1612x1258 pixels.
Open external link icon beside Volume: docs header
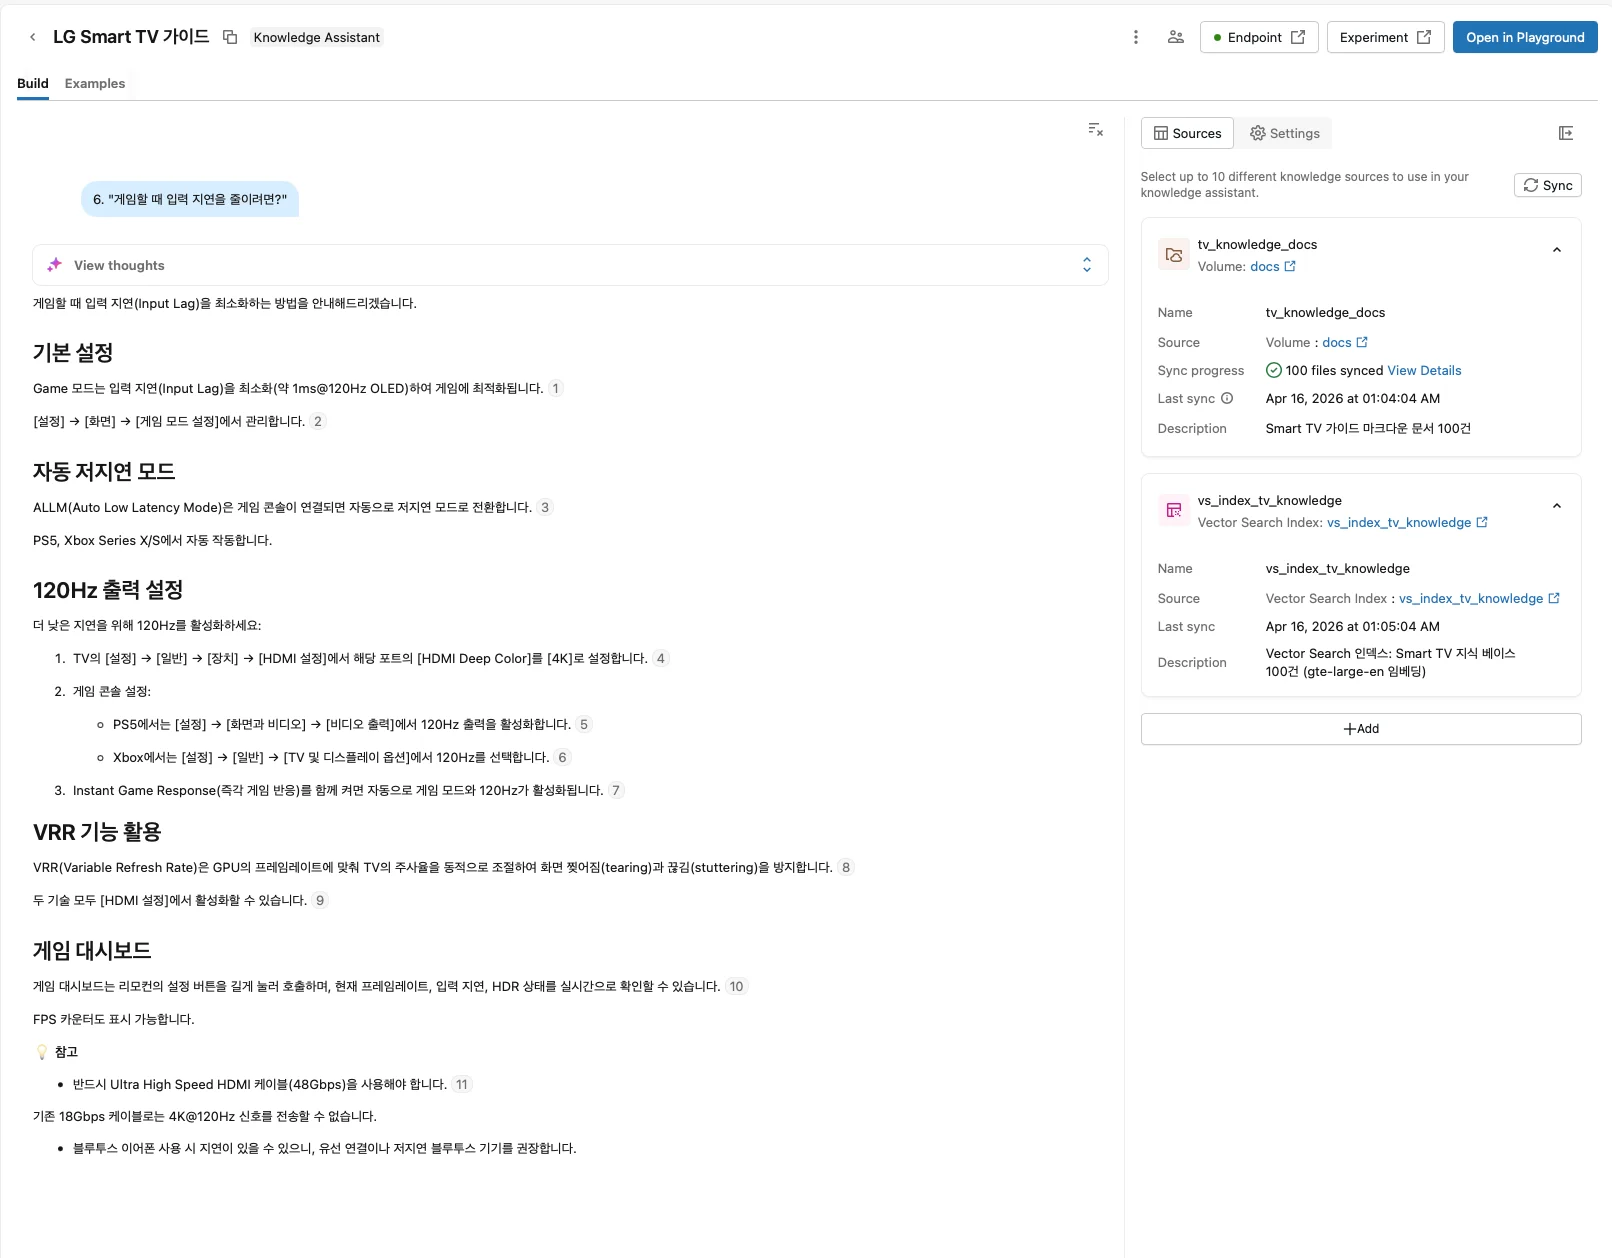(1290, 266)
